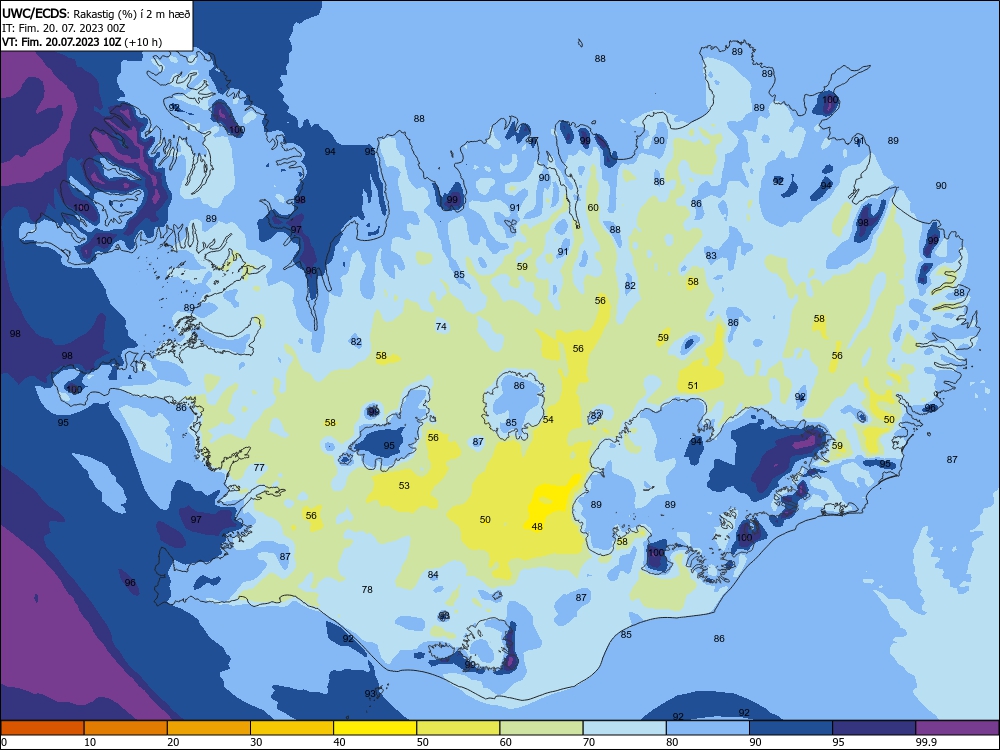Click the pale yellow 50–60 legend swatch

[458, 728]
